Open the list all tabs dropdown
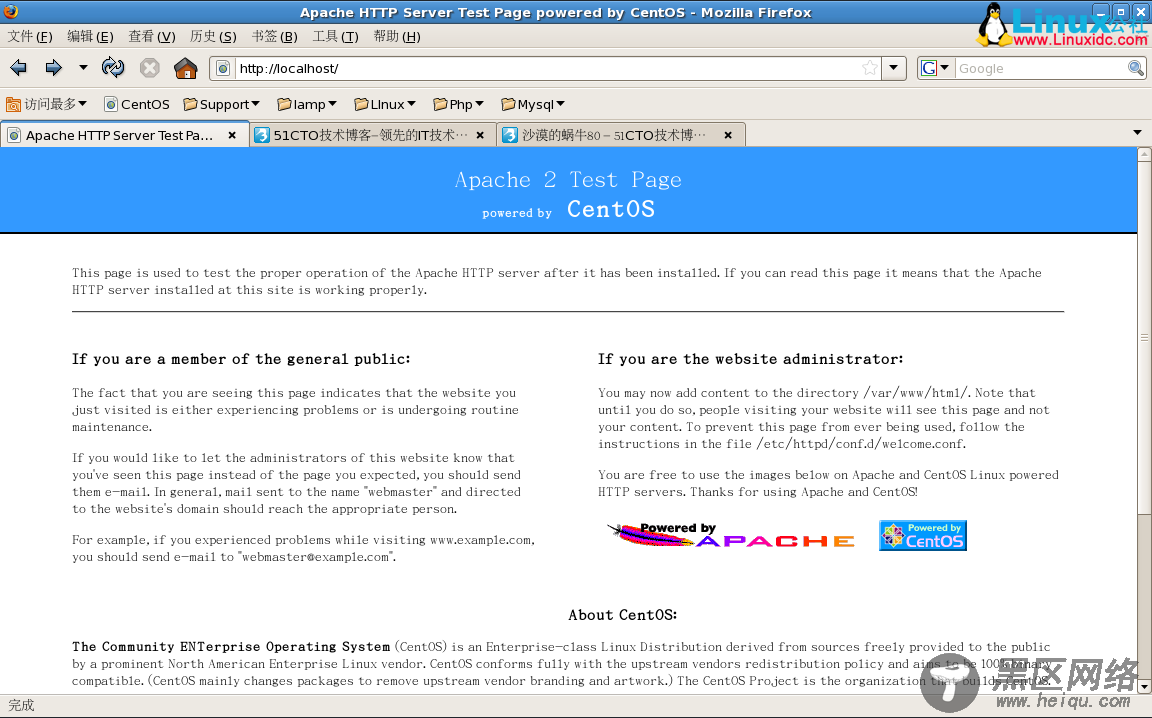 [x=1137, y=133]
